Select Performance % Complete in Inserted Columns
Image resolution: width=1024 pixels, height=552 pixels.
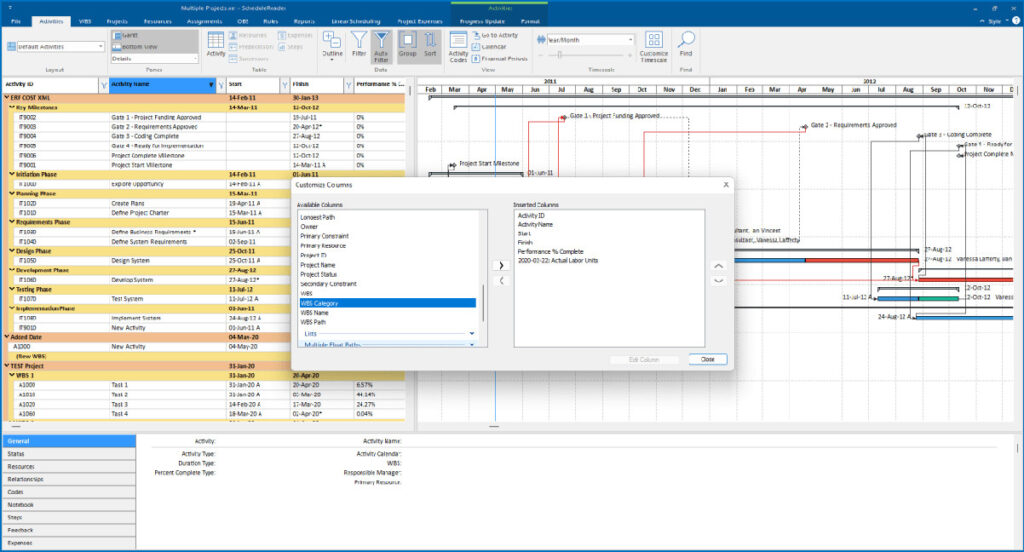pyautogui.click(x=551, y=252)
